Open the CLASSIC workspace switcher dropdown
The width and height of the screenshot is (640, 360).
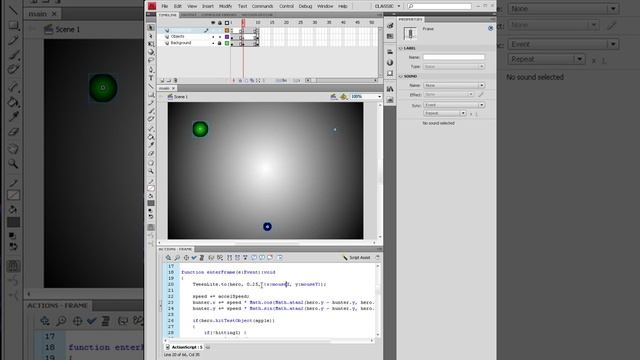tap(387, 6)
